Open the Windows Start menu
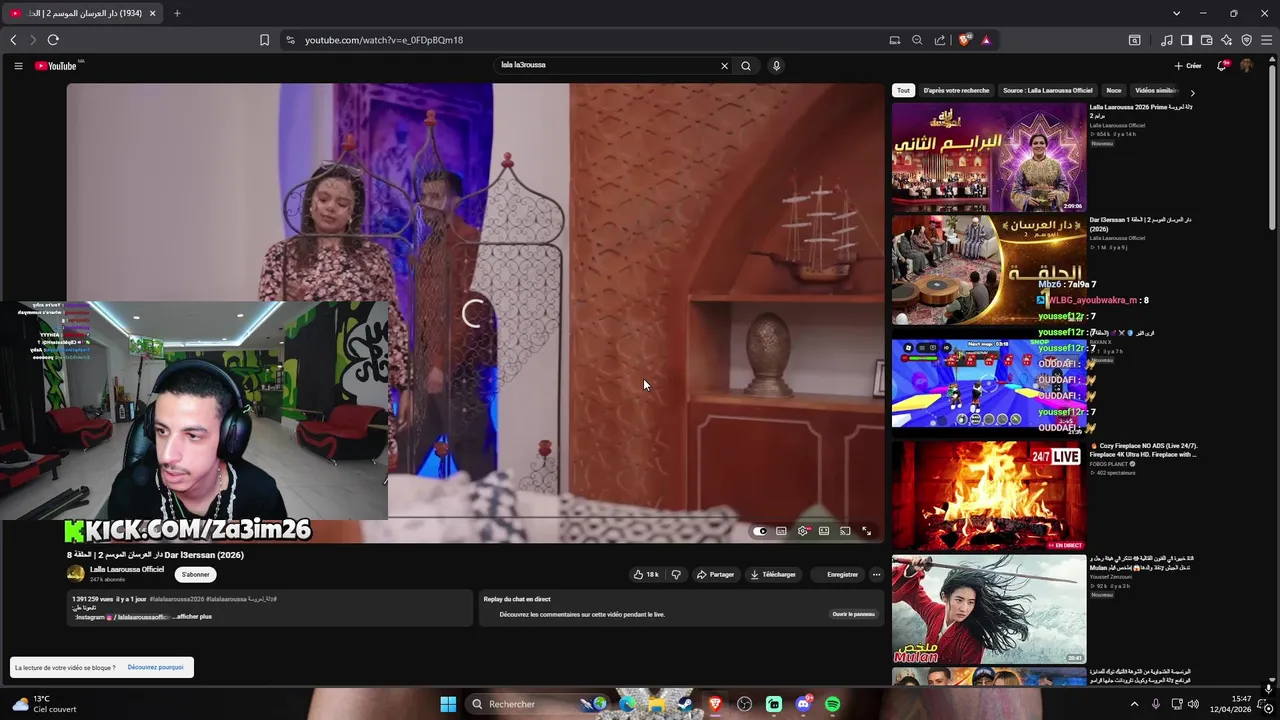The width and height of the screenshot is (1280, 720). tap(448, 704)
